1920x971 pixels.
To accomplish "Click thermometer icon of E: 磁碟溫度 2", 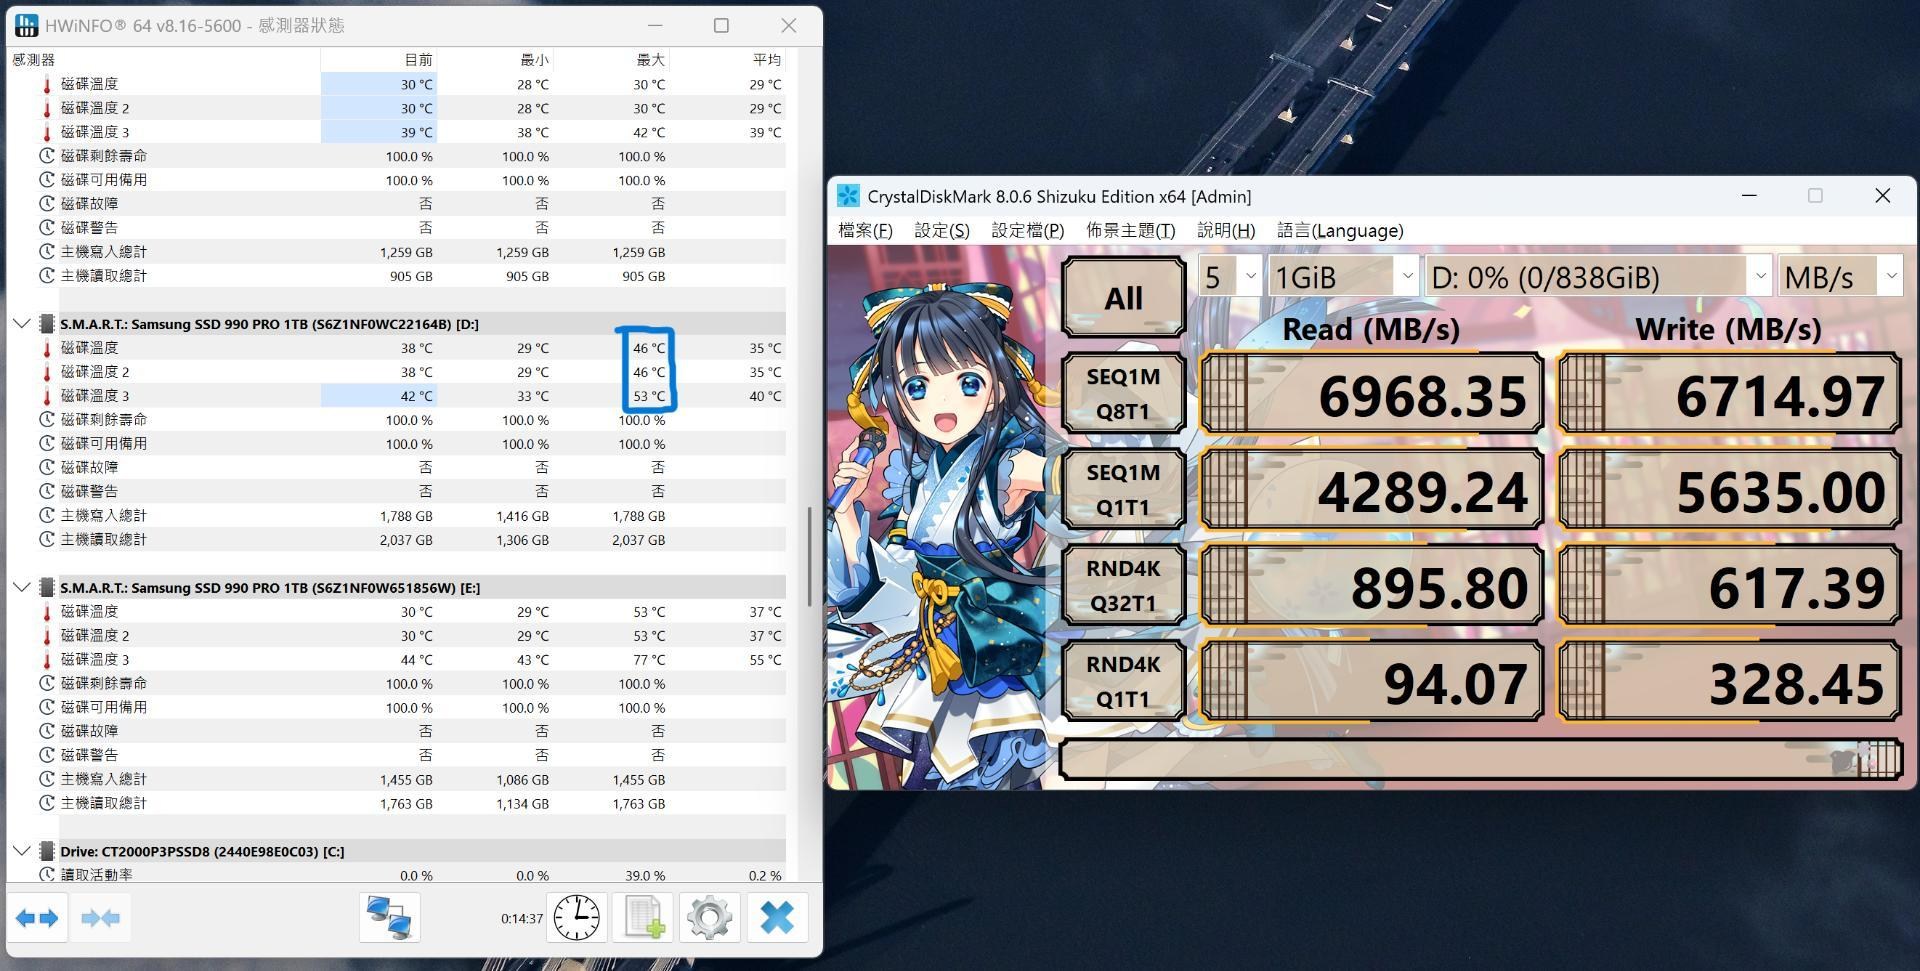I will (x=47, y=635).
